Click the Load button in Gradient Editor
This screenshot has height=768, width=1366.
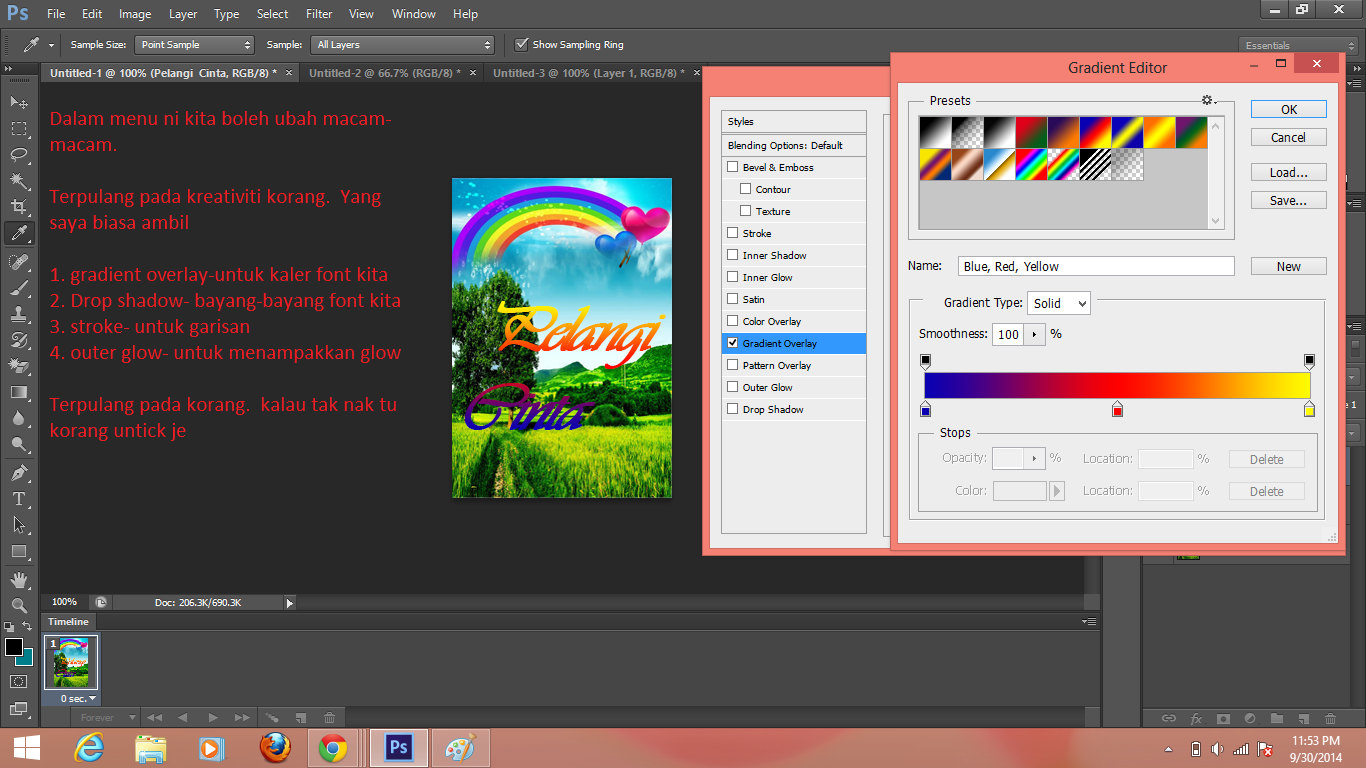click(1288, 171)
